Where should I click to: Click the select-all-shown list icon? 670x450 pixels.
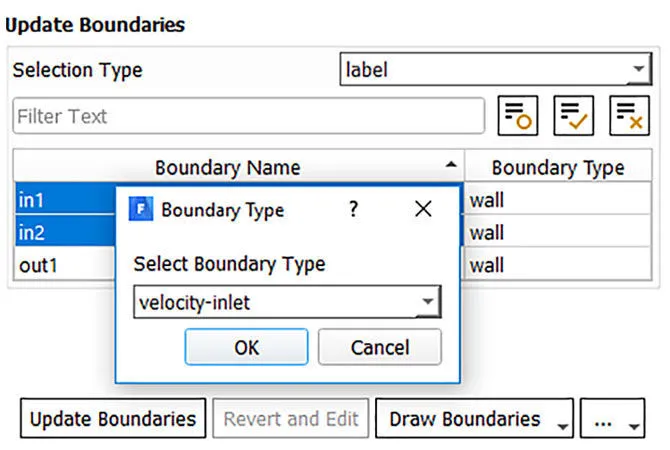click(574, 117)
